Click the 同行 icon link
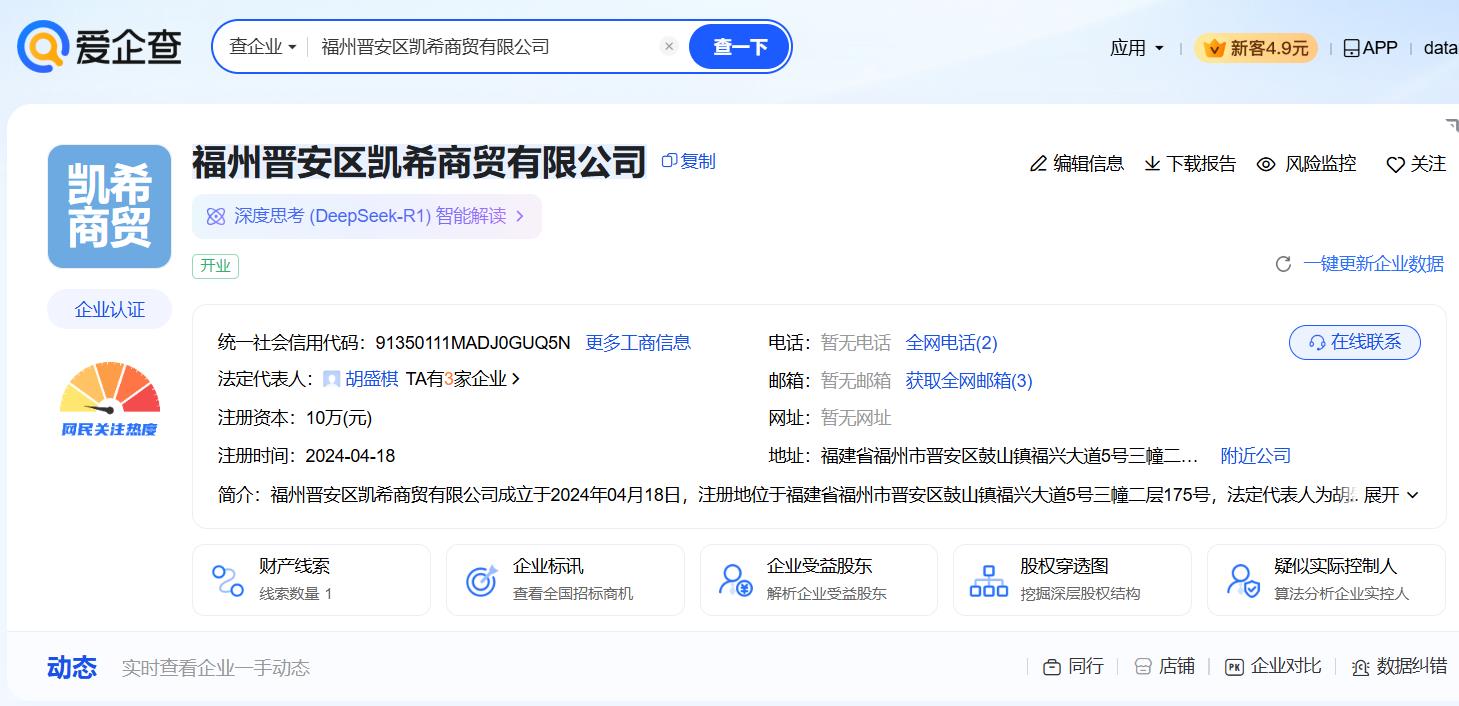Image resolution: width=1459 pixels, height=706 pixels. (1073, 666)
